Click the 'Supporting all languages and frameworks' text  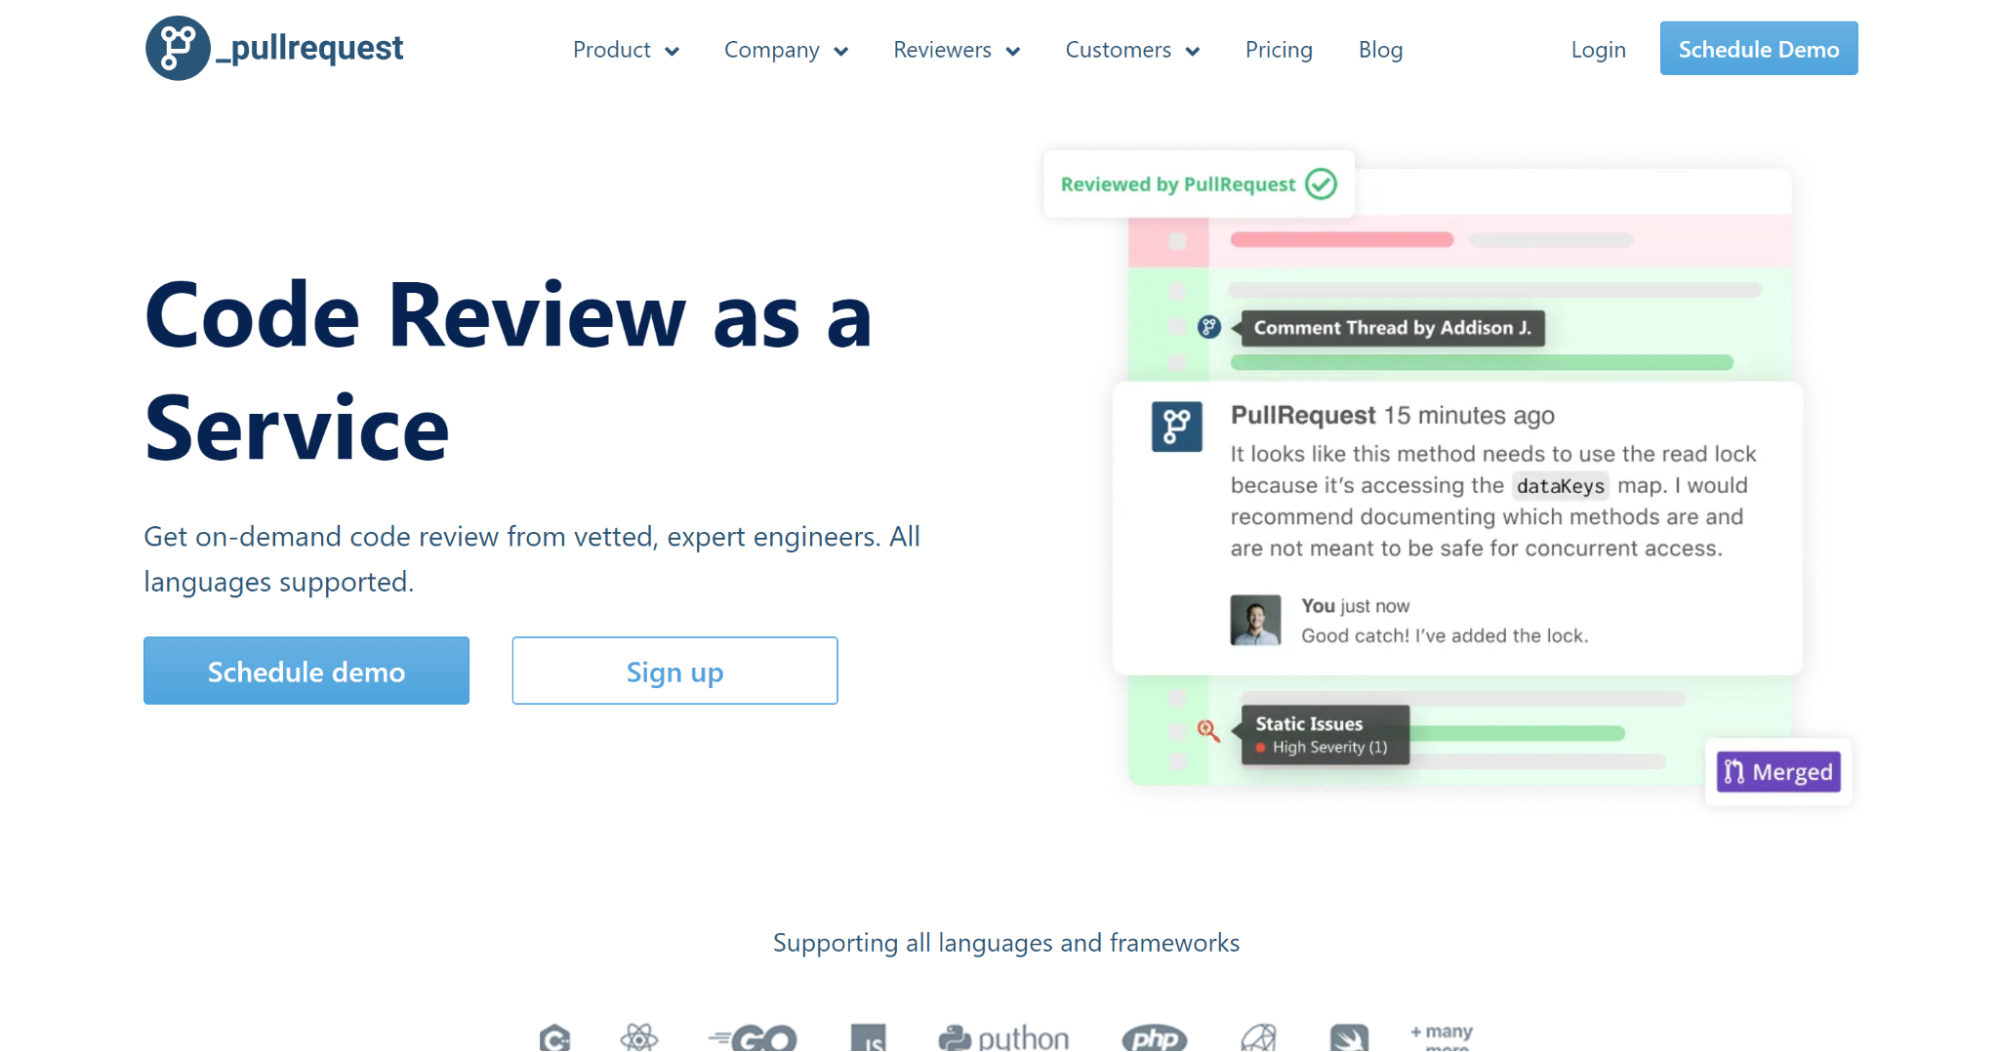[x=1006, y=943]
